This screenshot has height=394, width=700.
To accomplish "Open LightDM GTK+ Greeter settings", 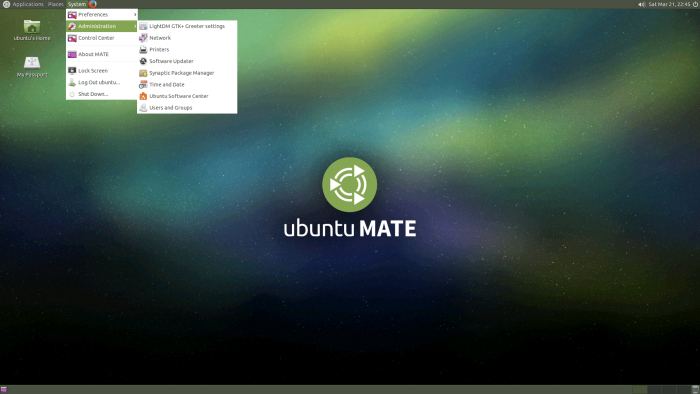I will tap(187, 26).
